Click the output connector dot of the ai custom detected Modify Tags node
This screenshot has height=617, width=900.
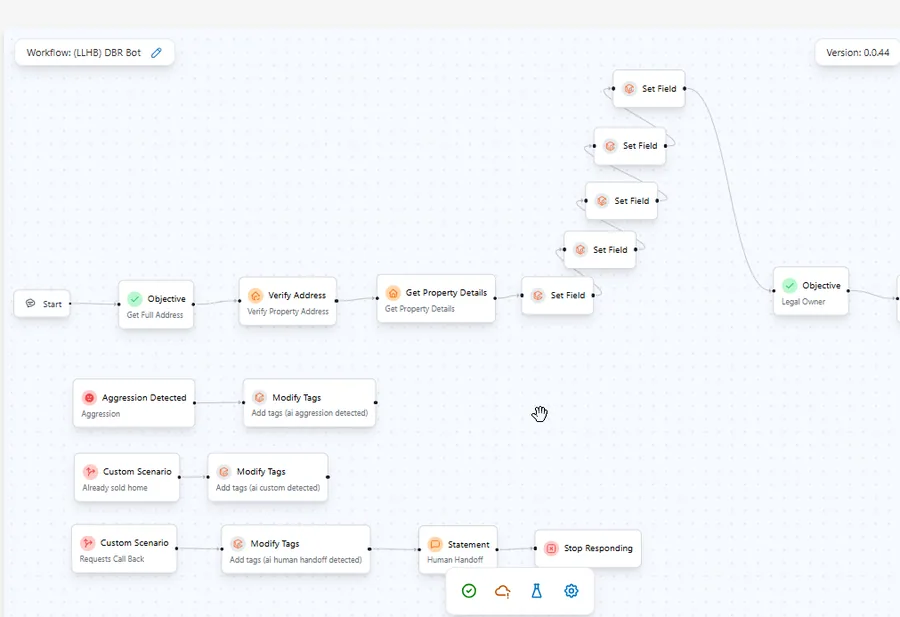point(328,477)
